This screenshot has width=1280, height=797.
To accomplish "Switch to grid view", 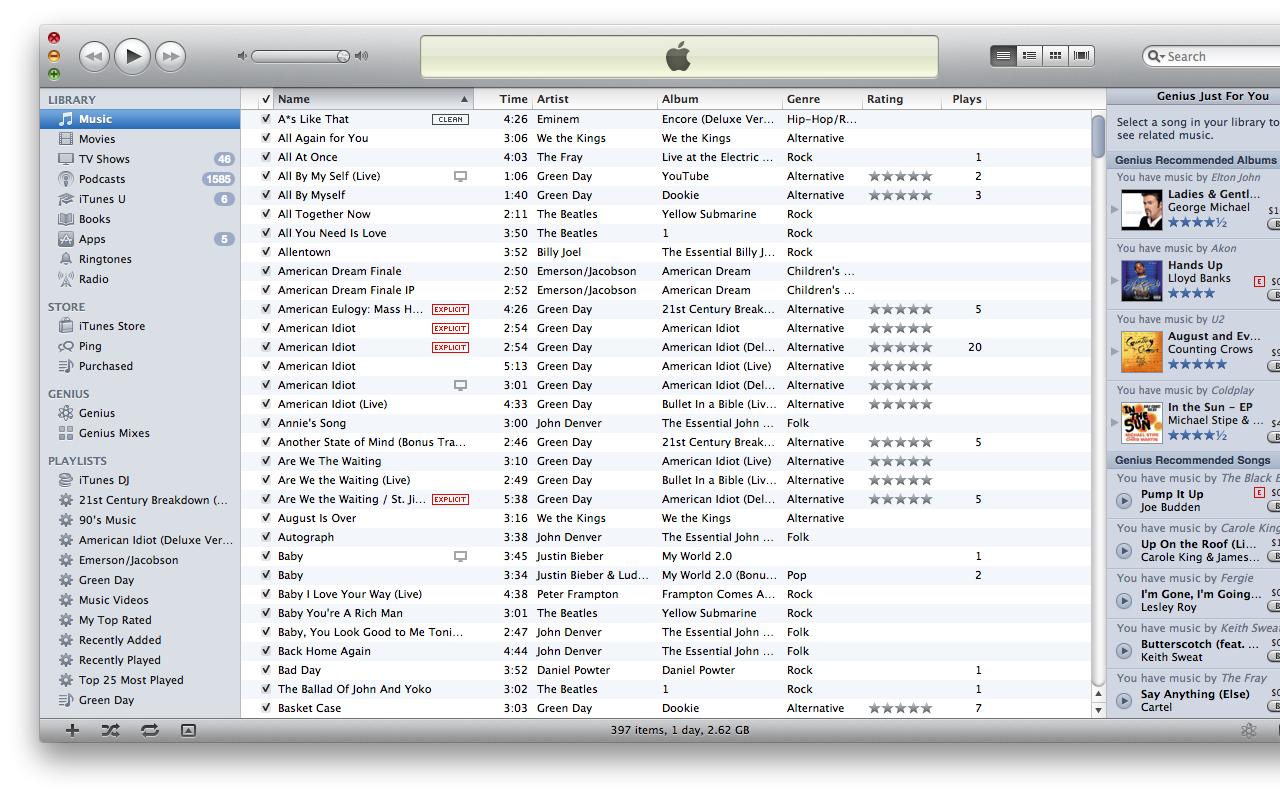I will tap(1055, 56).
